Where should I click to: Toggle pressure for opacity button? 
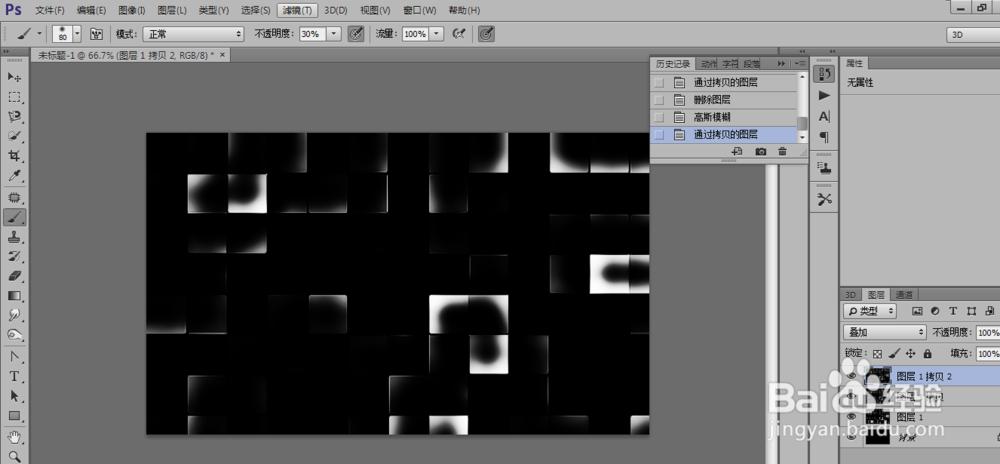click(356, 34)
